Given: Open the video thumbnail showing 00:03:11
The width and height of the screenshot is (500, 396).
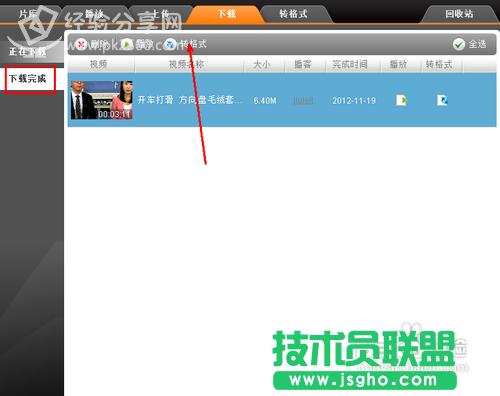Looking at the screenshot, I should click(x=102, y=100).
